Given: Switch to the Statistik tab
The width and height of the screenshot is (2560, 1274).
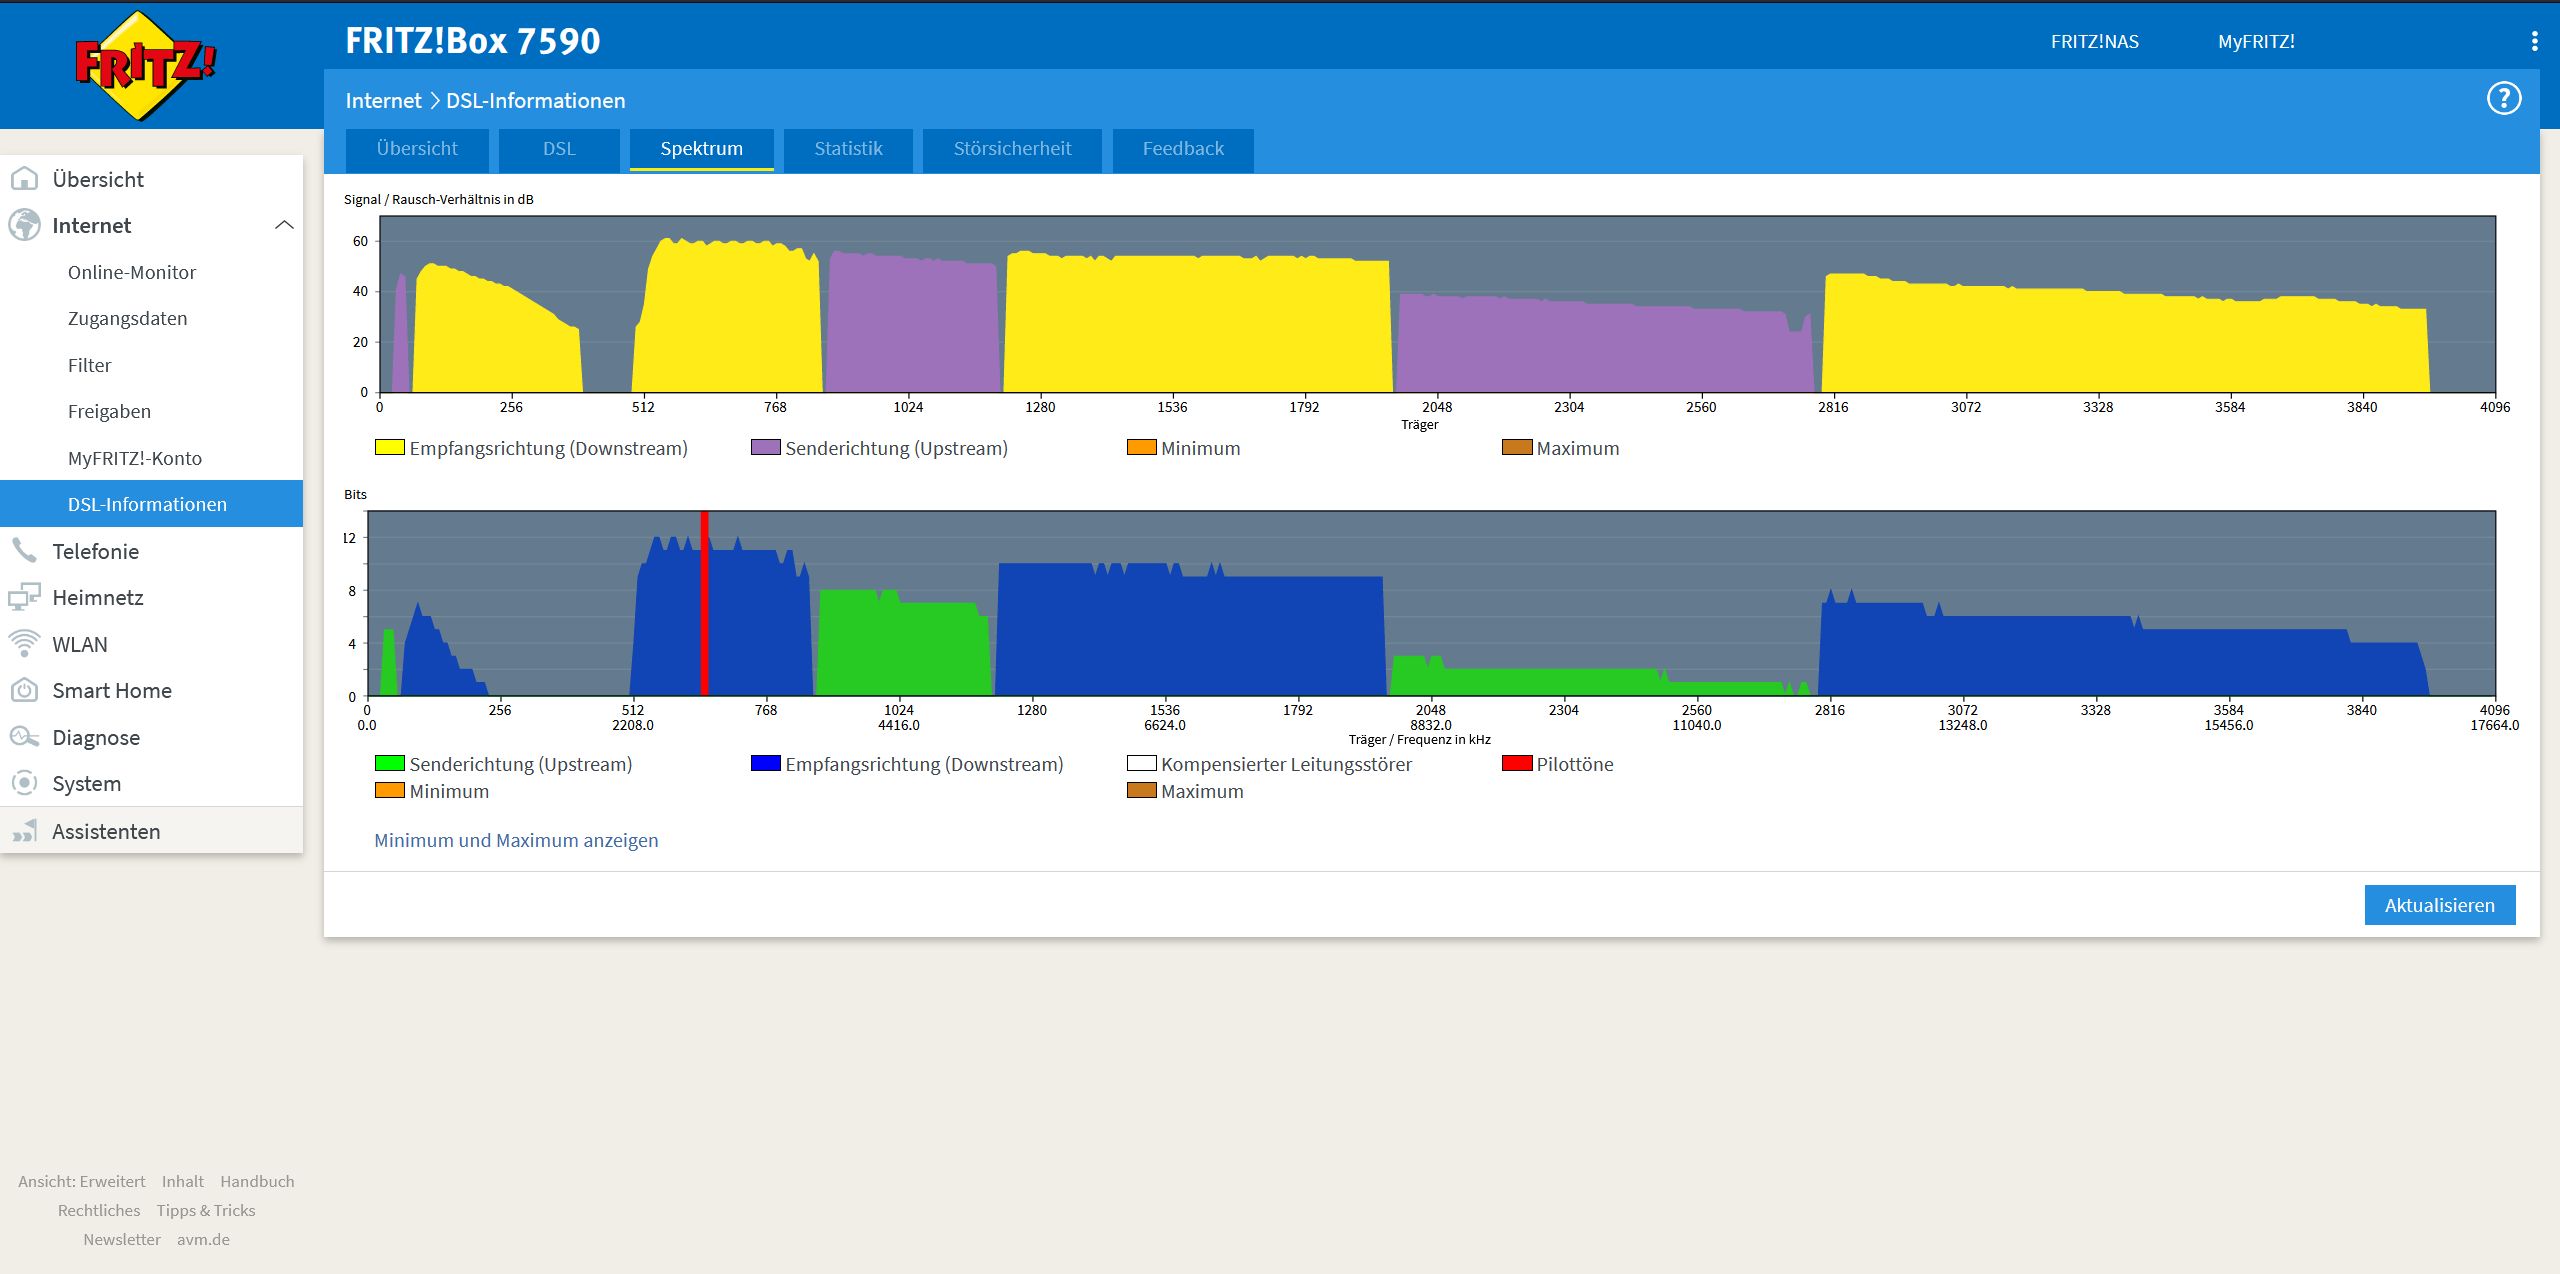Looking at the screenshot, I should point(848,149).
